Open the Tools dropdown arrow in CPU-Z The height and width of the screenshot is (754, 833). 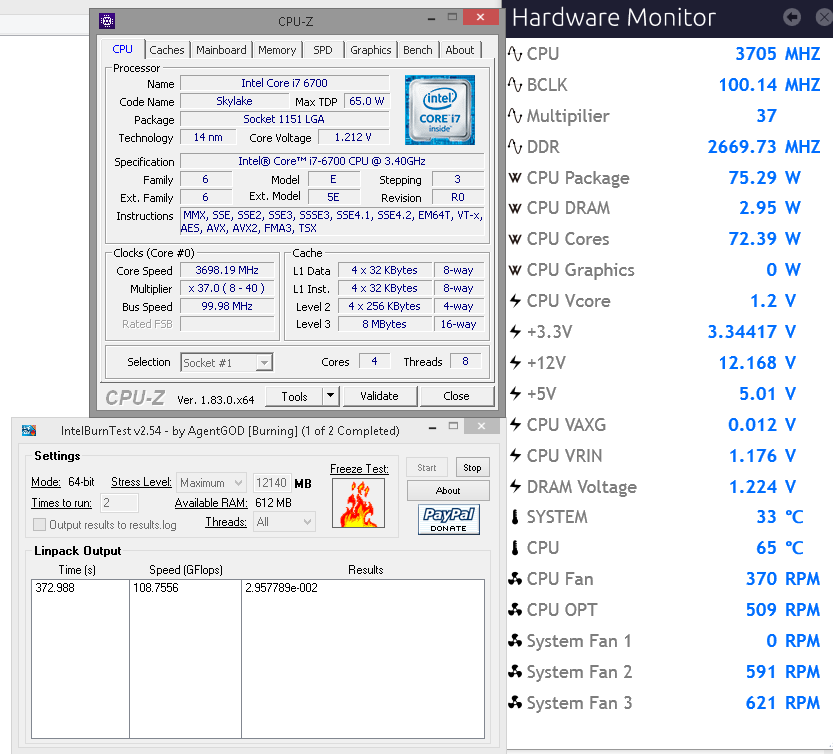point(330,396)
